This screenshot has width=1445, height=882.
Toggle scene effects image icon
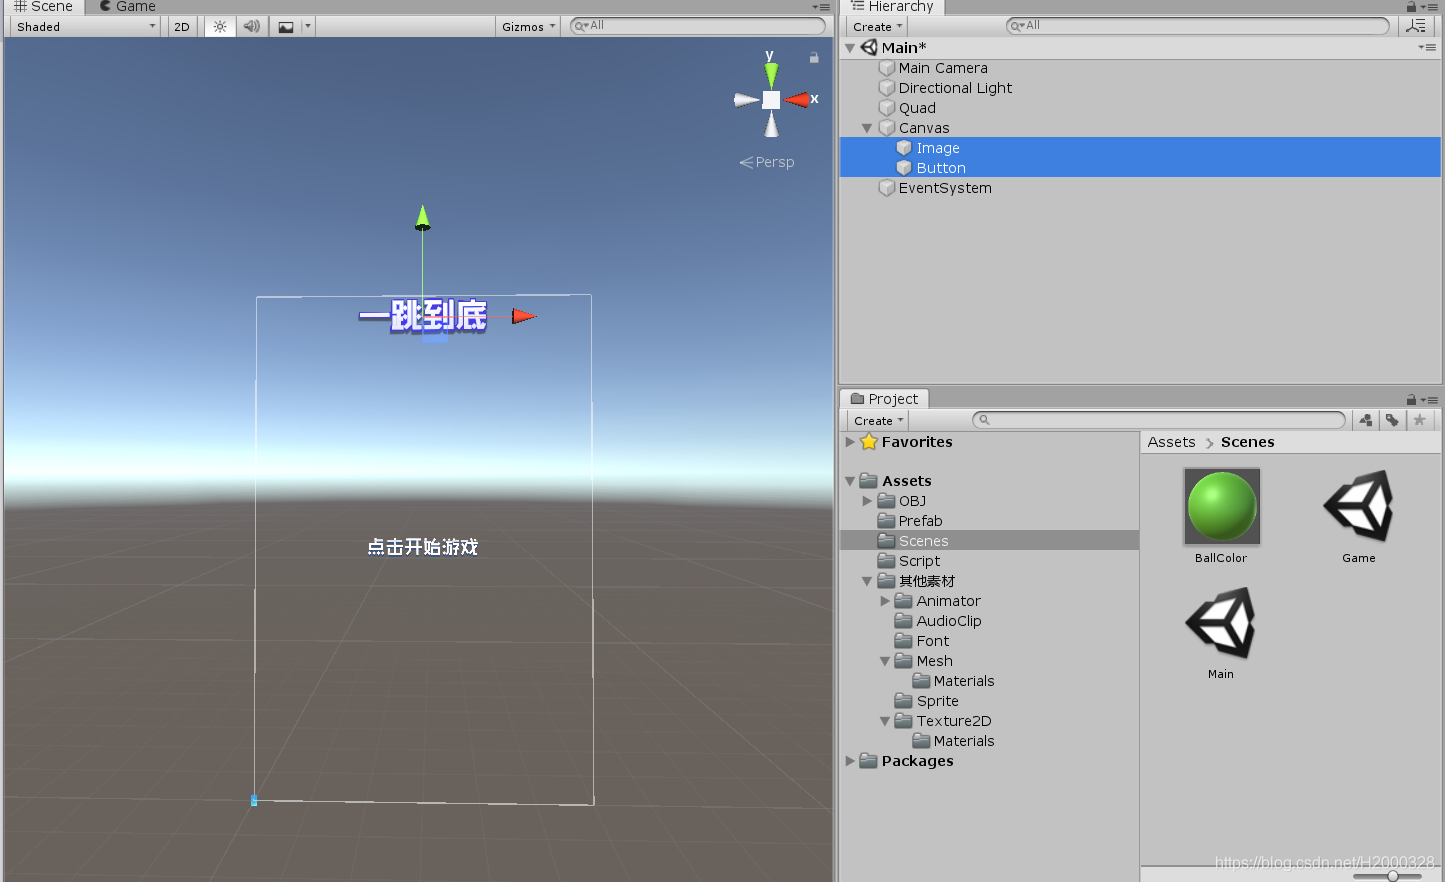click(286, 27)
